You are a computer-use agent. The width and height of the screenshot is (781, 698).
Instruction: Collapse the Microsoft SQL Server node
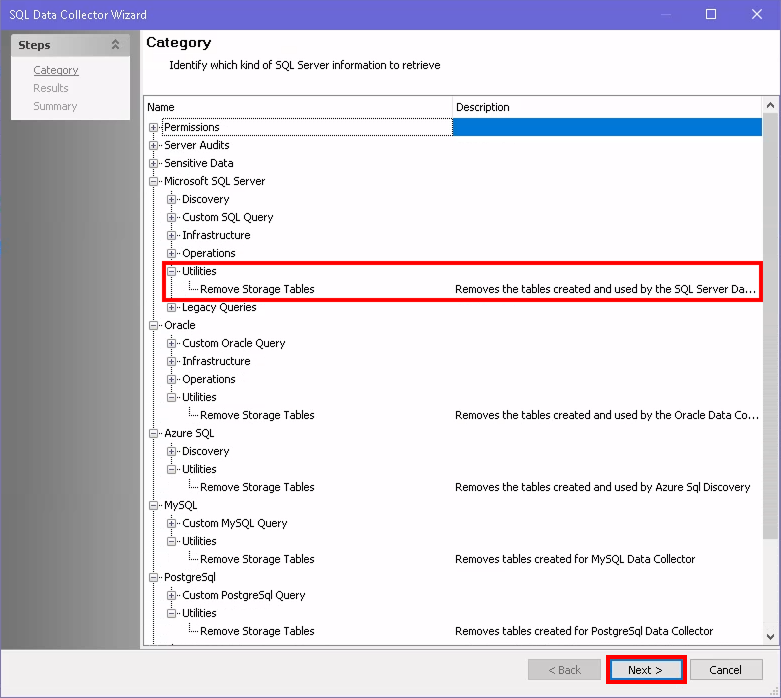153,181
